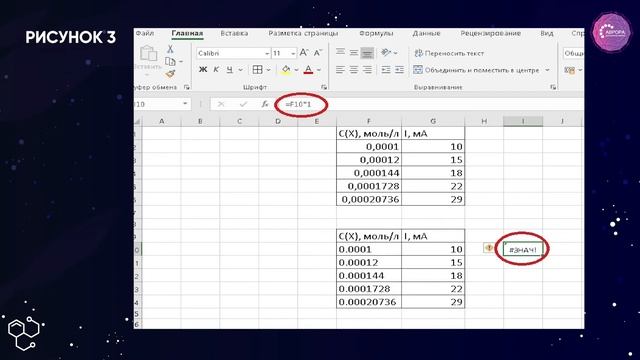The height and width of the screenshot is (360, 640).
Task: Increase indent in alignment group
Action: [x=399, y=70]
